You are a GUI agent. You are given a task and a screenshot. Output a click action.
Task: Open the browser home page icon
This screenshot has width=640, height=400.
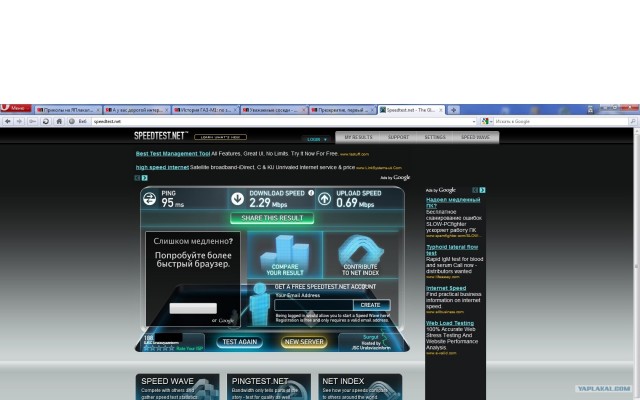(59, 121)
